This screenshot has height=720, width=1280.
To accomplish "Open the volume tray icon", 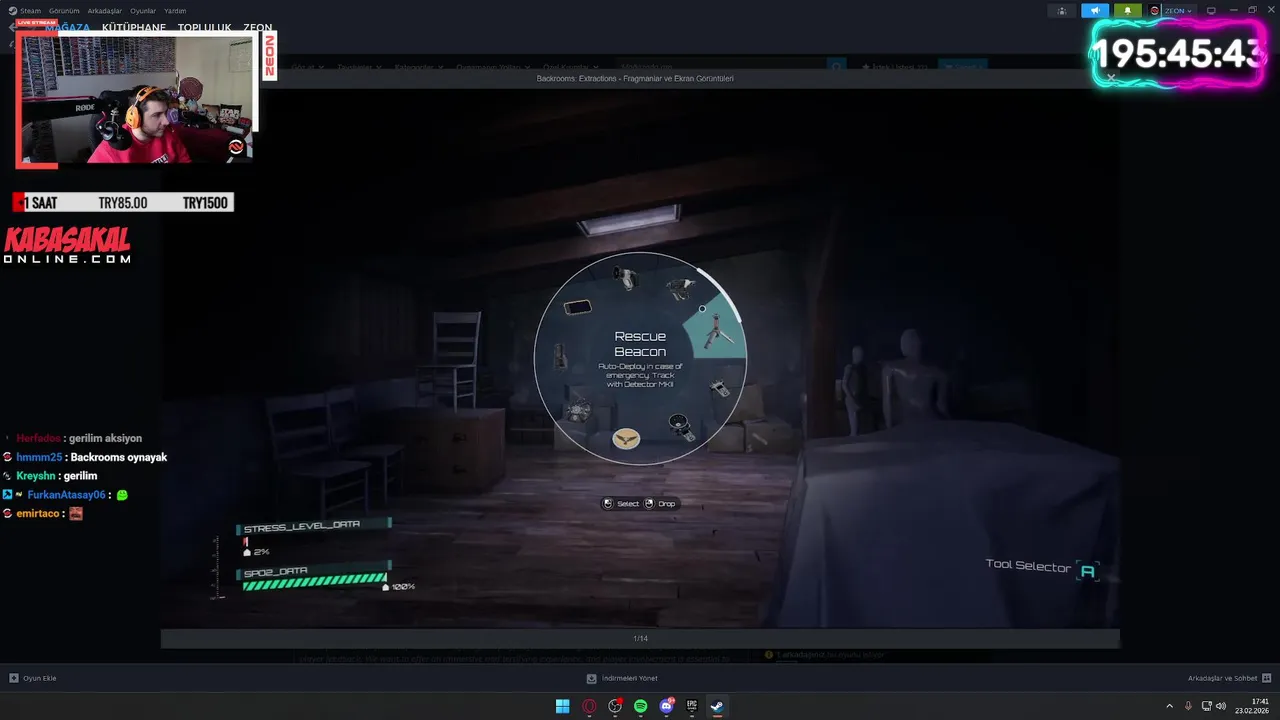I will (1221, 706).
